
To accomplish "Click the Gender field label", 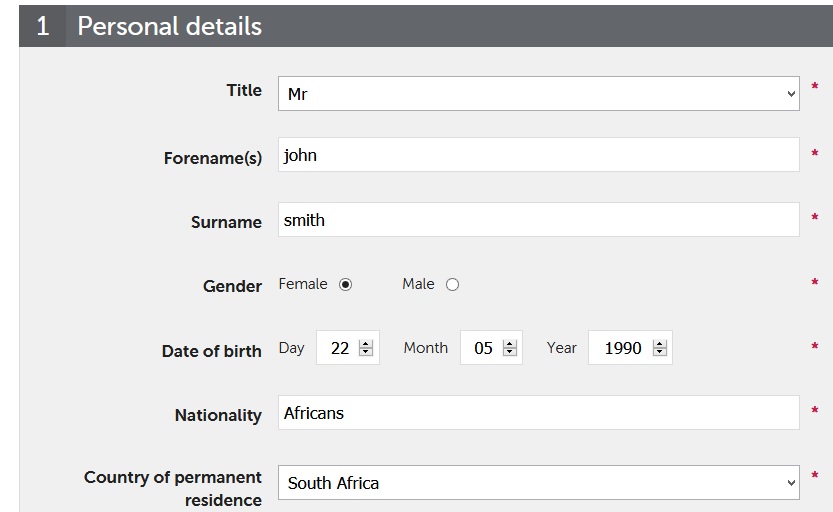I will [x=232, y=286].
